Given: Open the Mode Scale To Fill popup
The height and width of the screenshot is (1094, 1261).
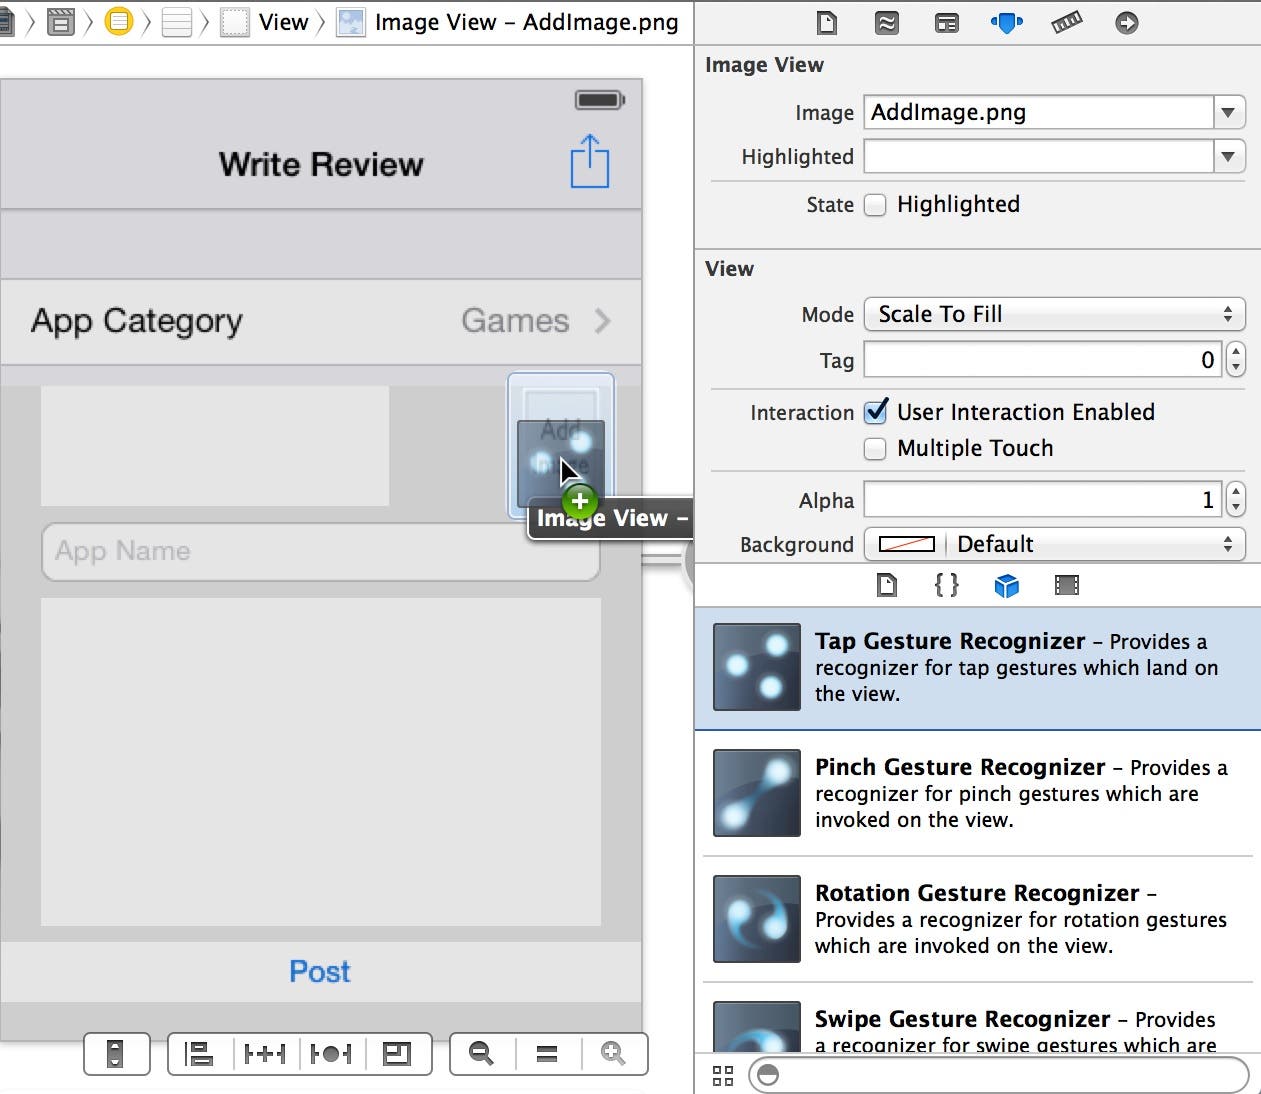Looking at the screenshot, I should click(x=1055, y=314).
